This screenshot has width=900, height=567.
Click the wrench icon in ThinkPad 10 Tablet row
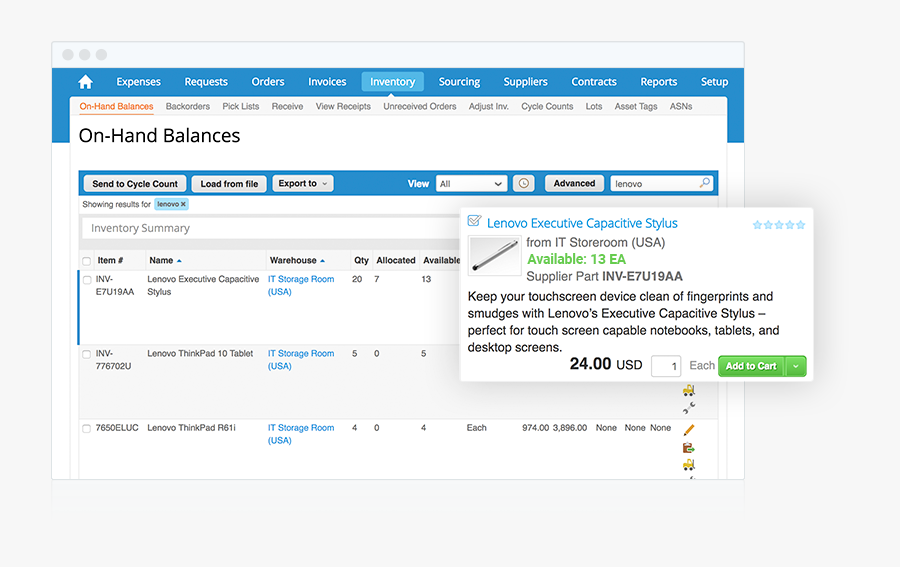click(x=689, y=408)
